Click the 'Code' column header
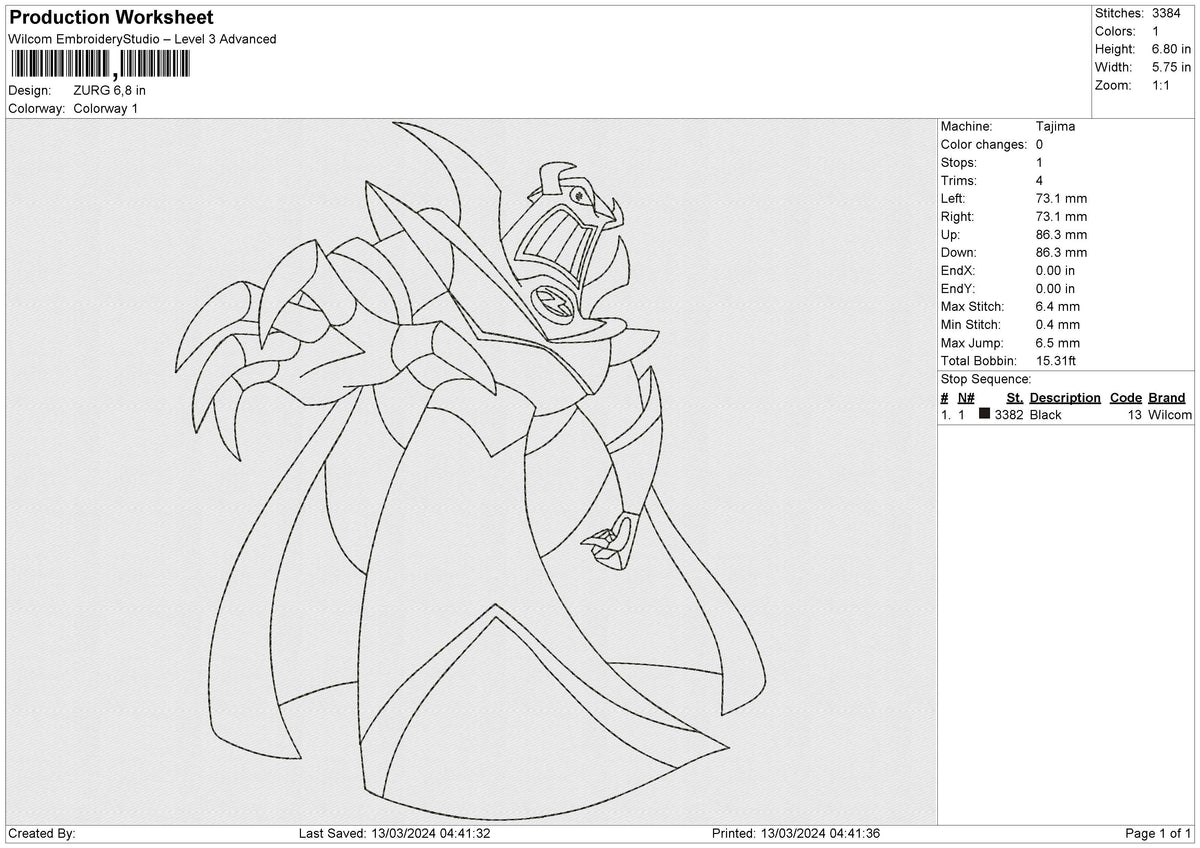This screenshot has height=848, width=1200. coord(1126,397)
